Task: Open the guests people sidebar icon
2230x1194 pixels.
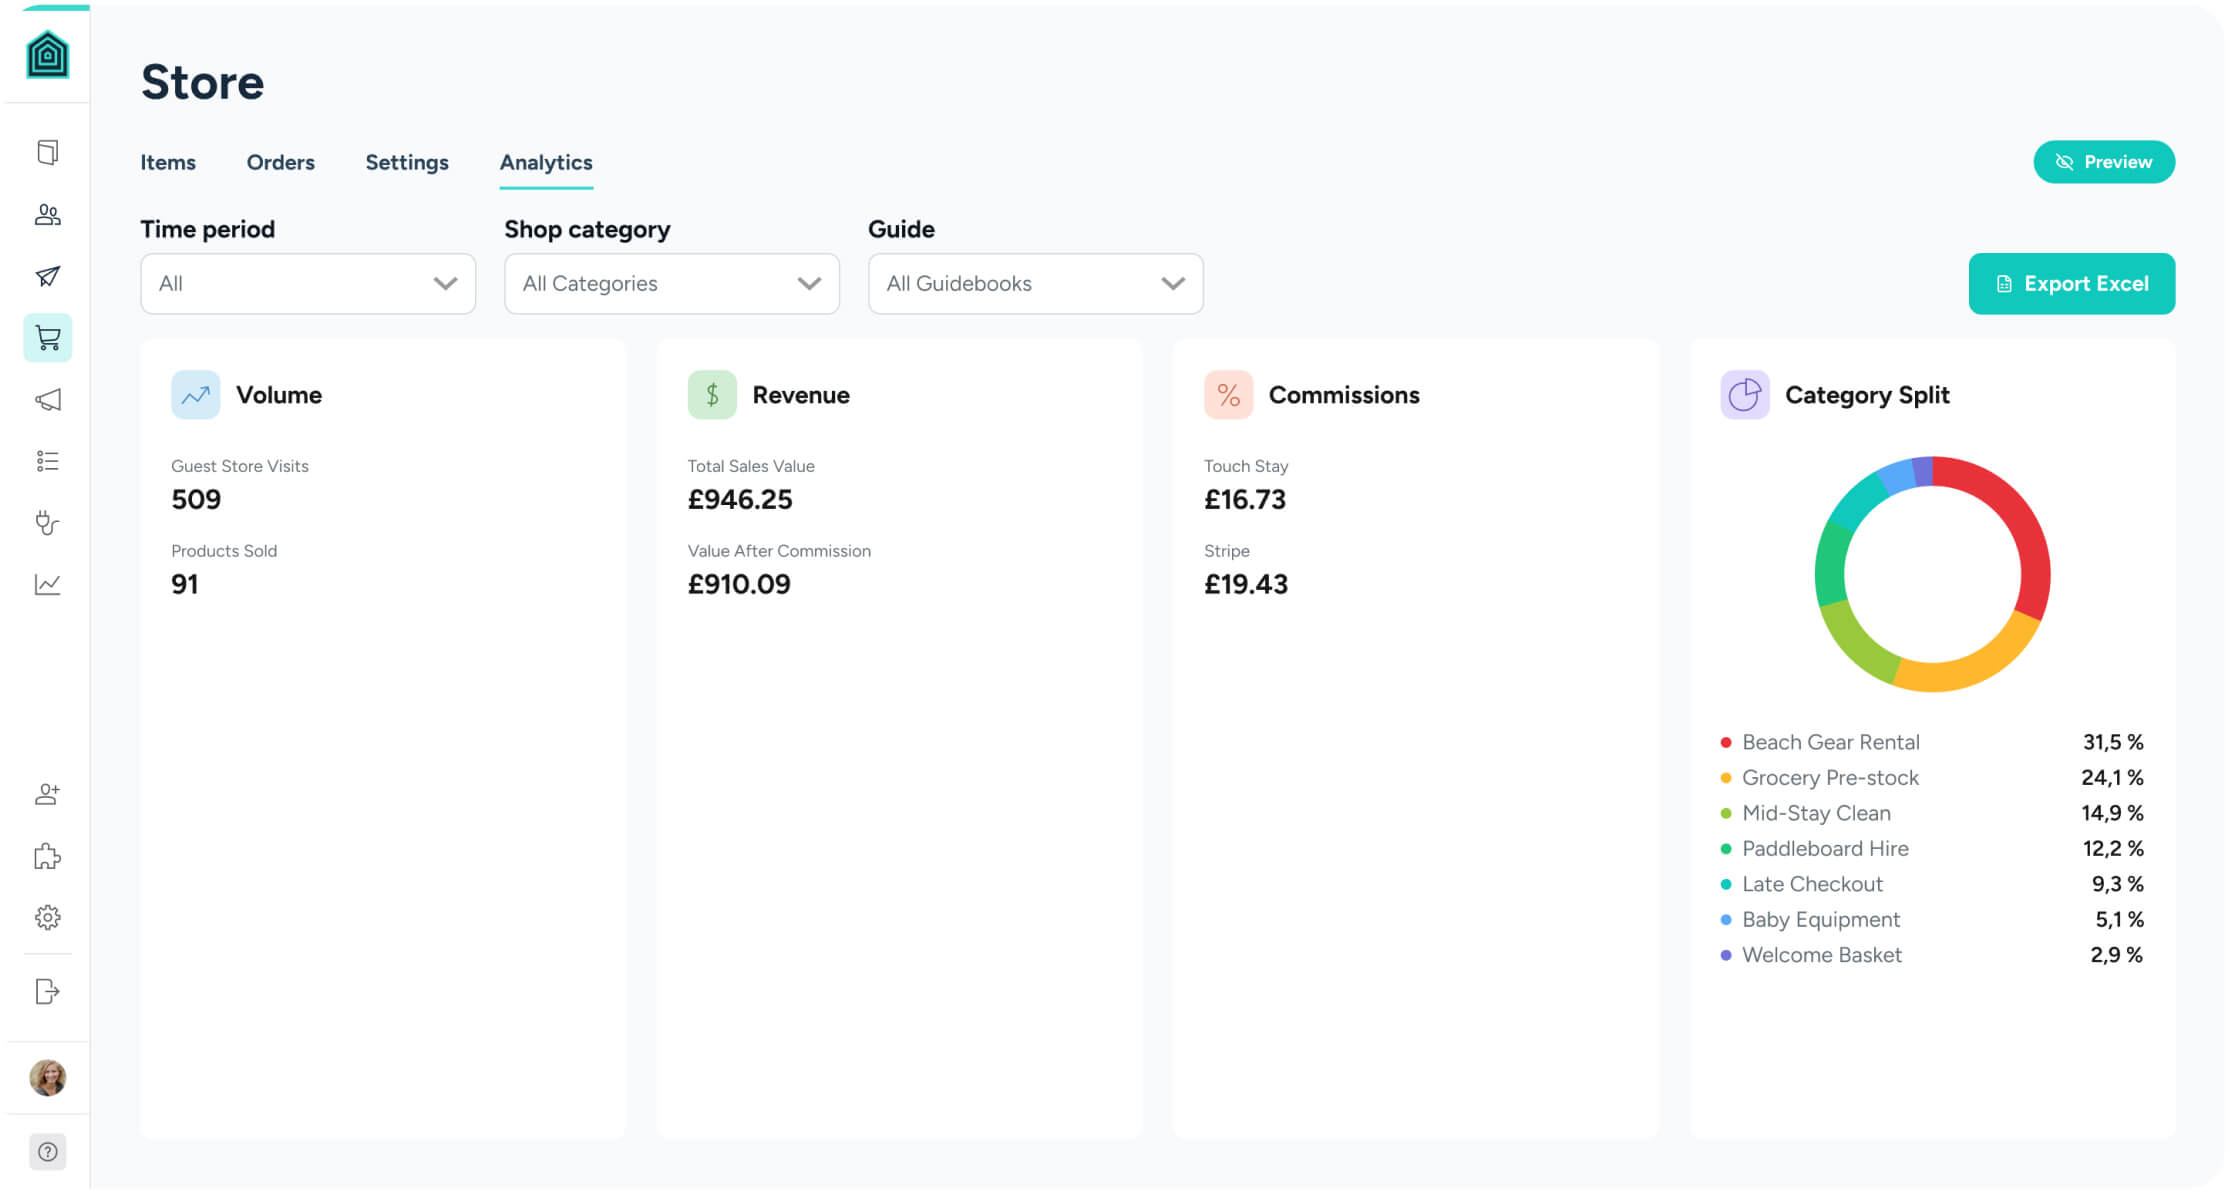Action: click(x=47, y=214)
